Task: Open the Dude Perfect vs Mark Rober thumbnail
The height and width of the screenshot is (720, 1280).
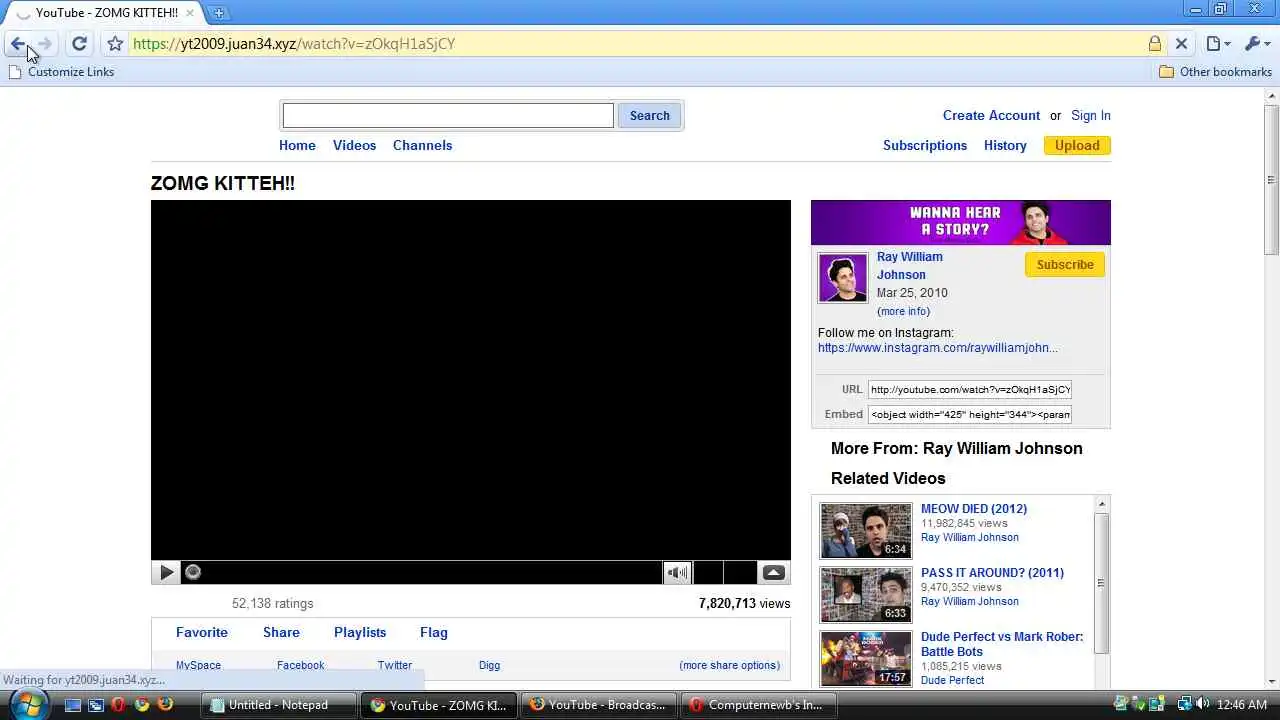Action: [866, 658]
